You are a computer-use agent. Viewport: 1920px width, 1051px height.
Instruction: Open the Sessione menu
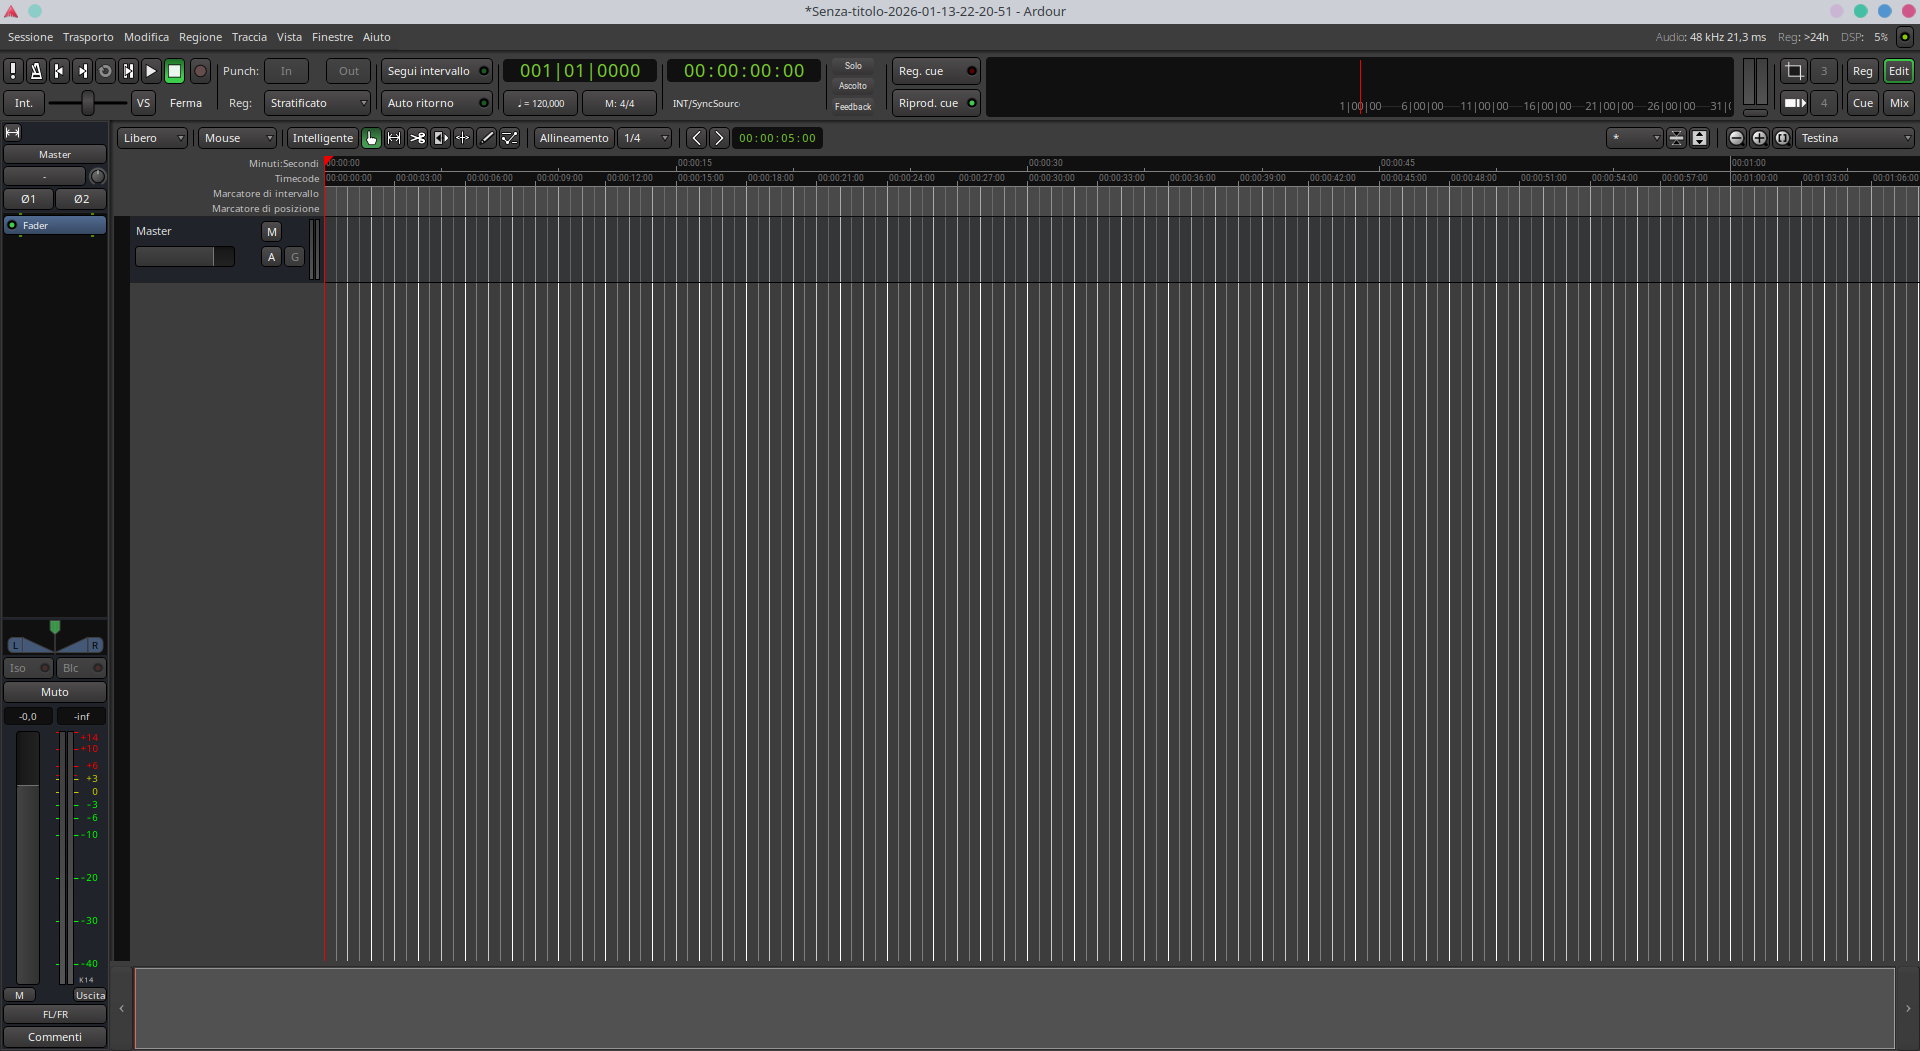[x=30, y=37]
